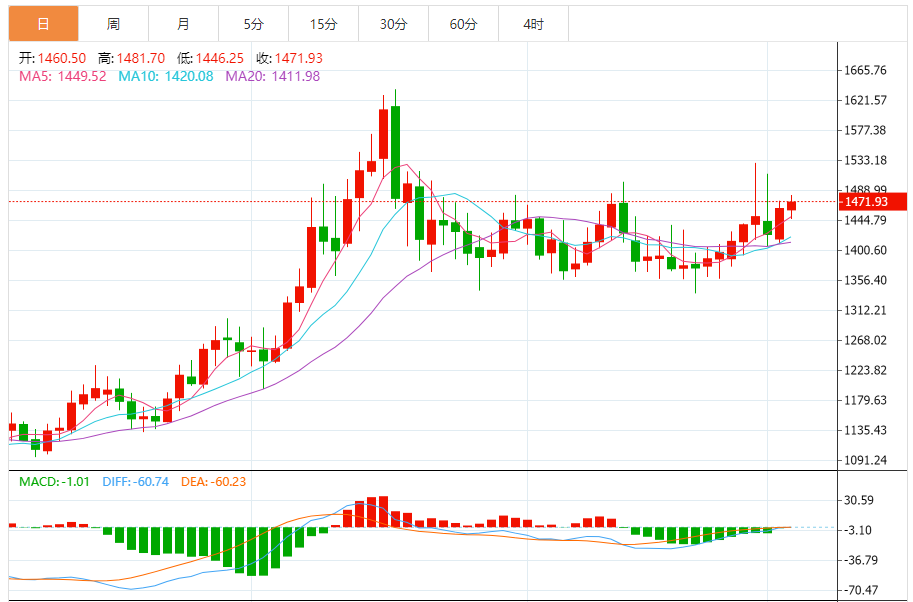The width and height of the screenshot is (913, 602).
Task: Click the 1665.76 price axis label
Action: [x=865, y=70]
